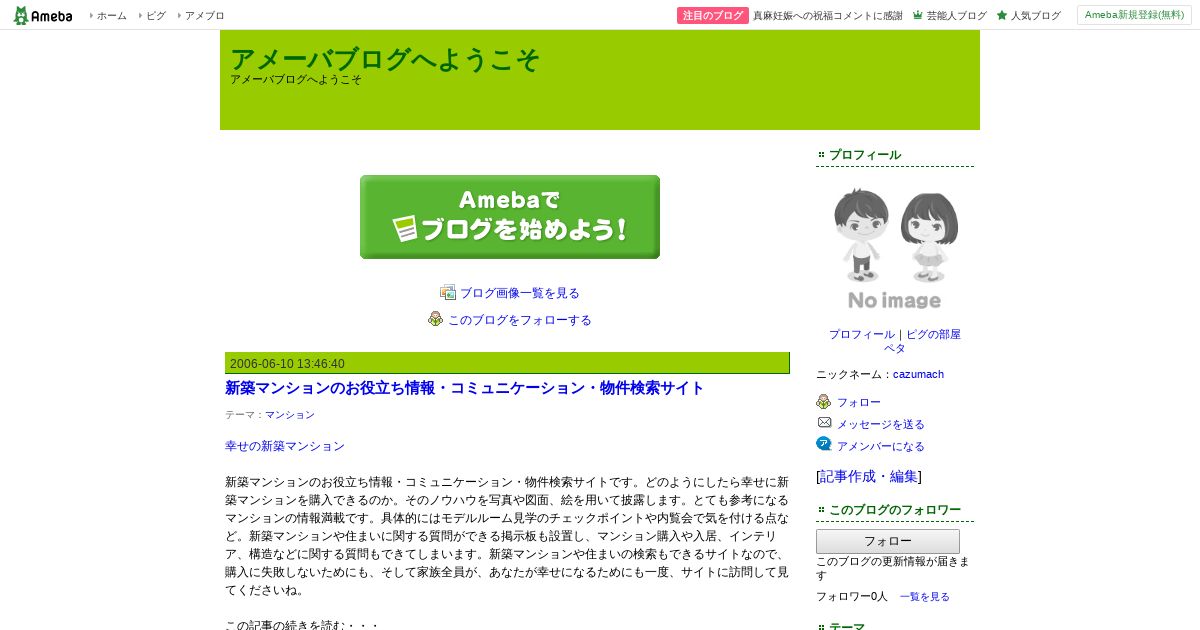
Task: Click the image gallery icon beside ブログ画像一覧
Action: [448, 292]
